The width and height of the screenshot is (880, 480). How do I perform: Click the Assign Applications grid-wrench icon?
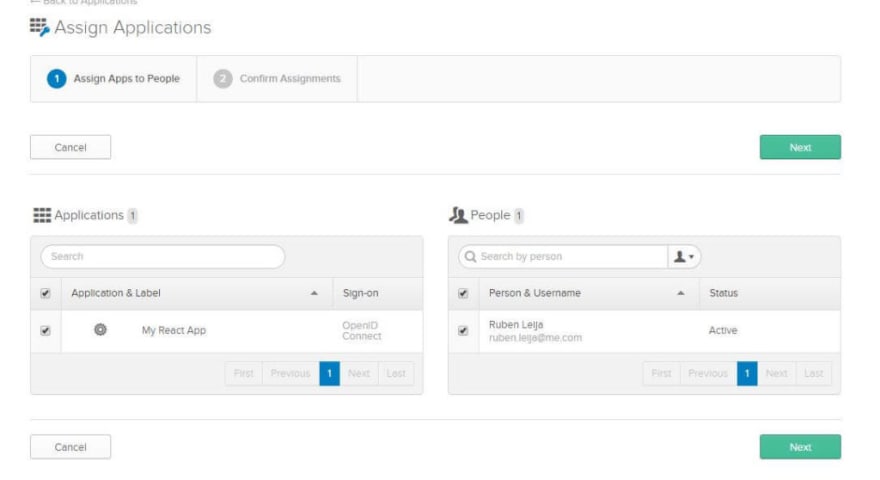tap(40, 27)
